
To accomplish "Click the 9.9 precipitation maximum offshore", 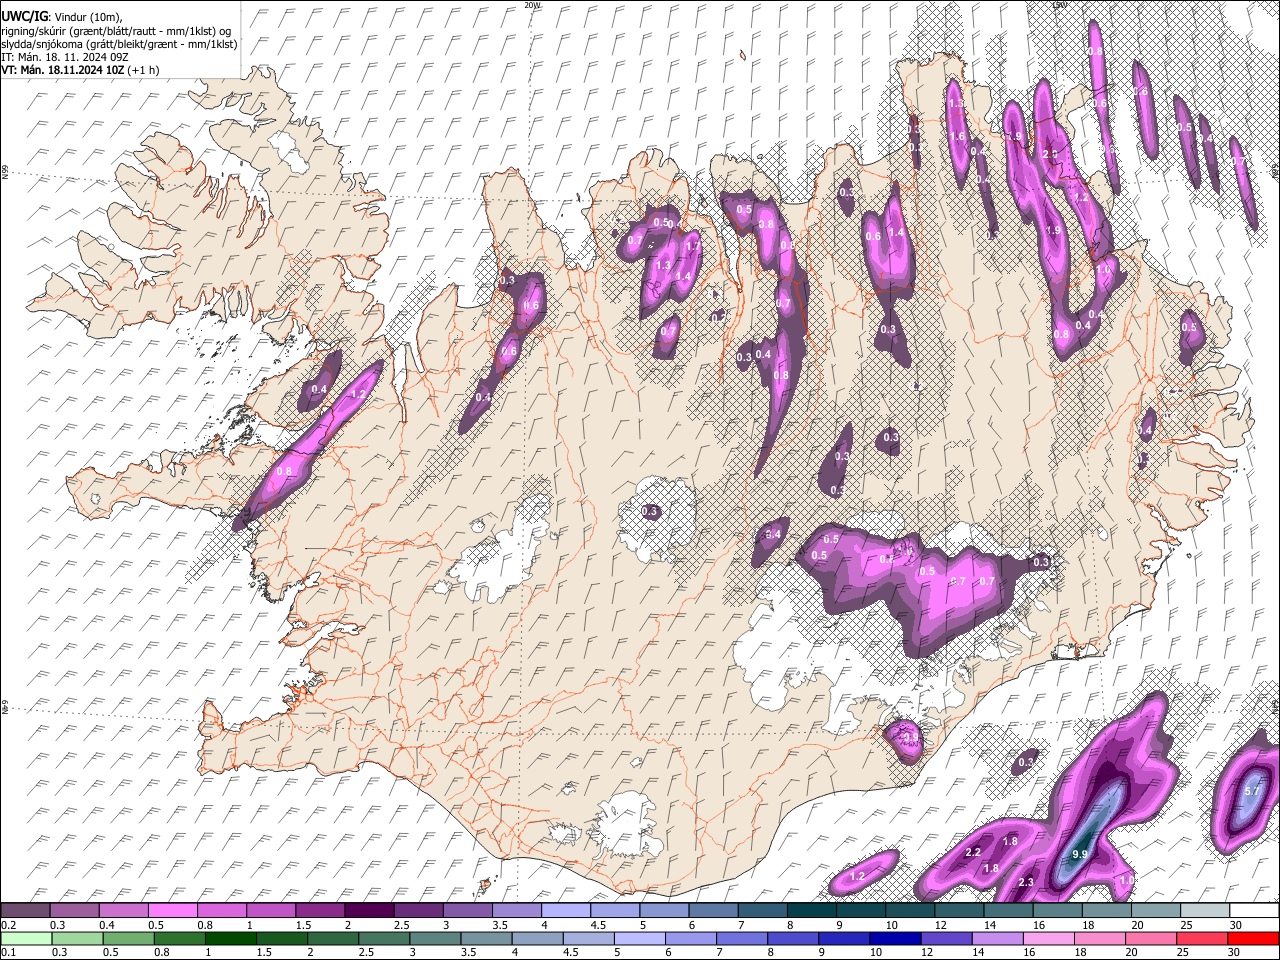I will pyautogui.click(x=1079, y=854).
